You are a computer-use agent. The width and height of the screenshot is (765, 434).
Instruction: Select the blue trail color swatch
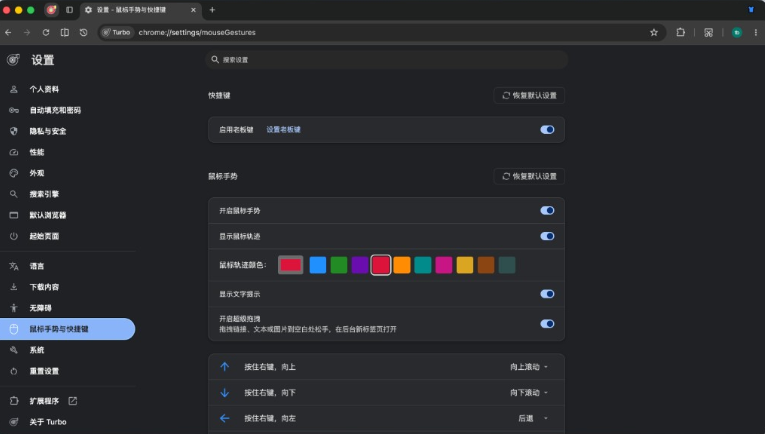318,265
